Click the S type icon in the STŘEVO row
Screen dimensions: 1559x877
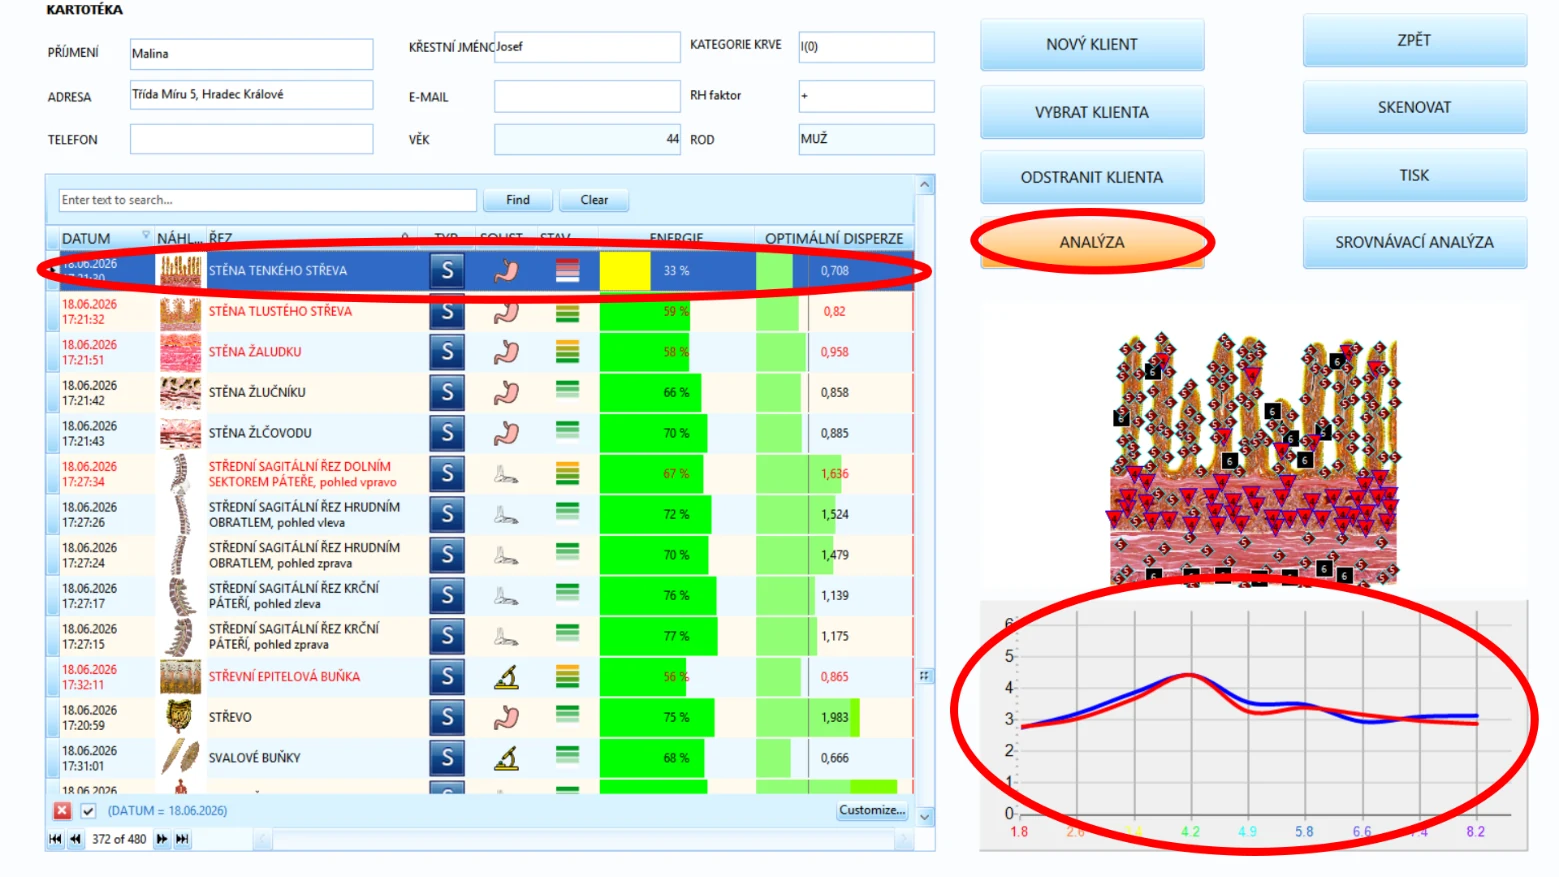447,717
